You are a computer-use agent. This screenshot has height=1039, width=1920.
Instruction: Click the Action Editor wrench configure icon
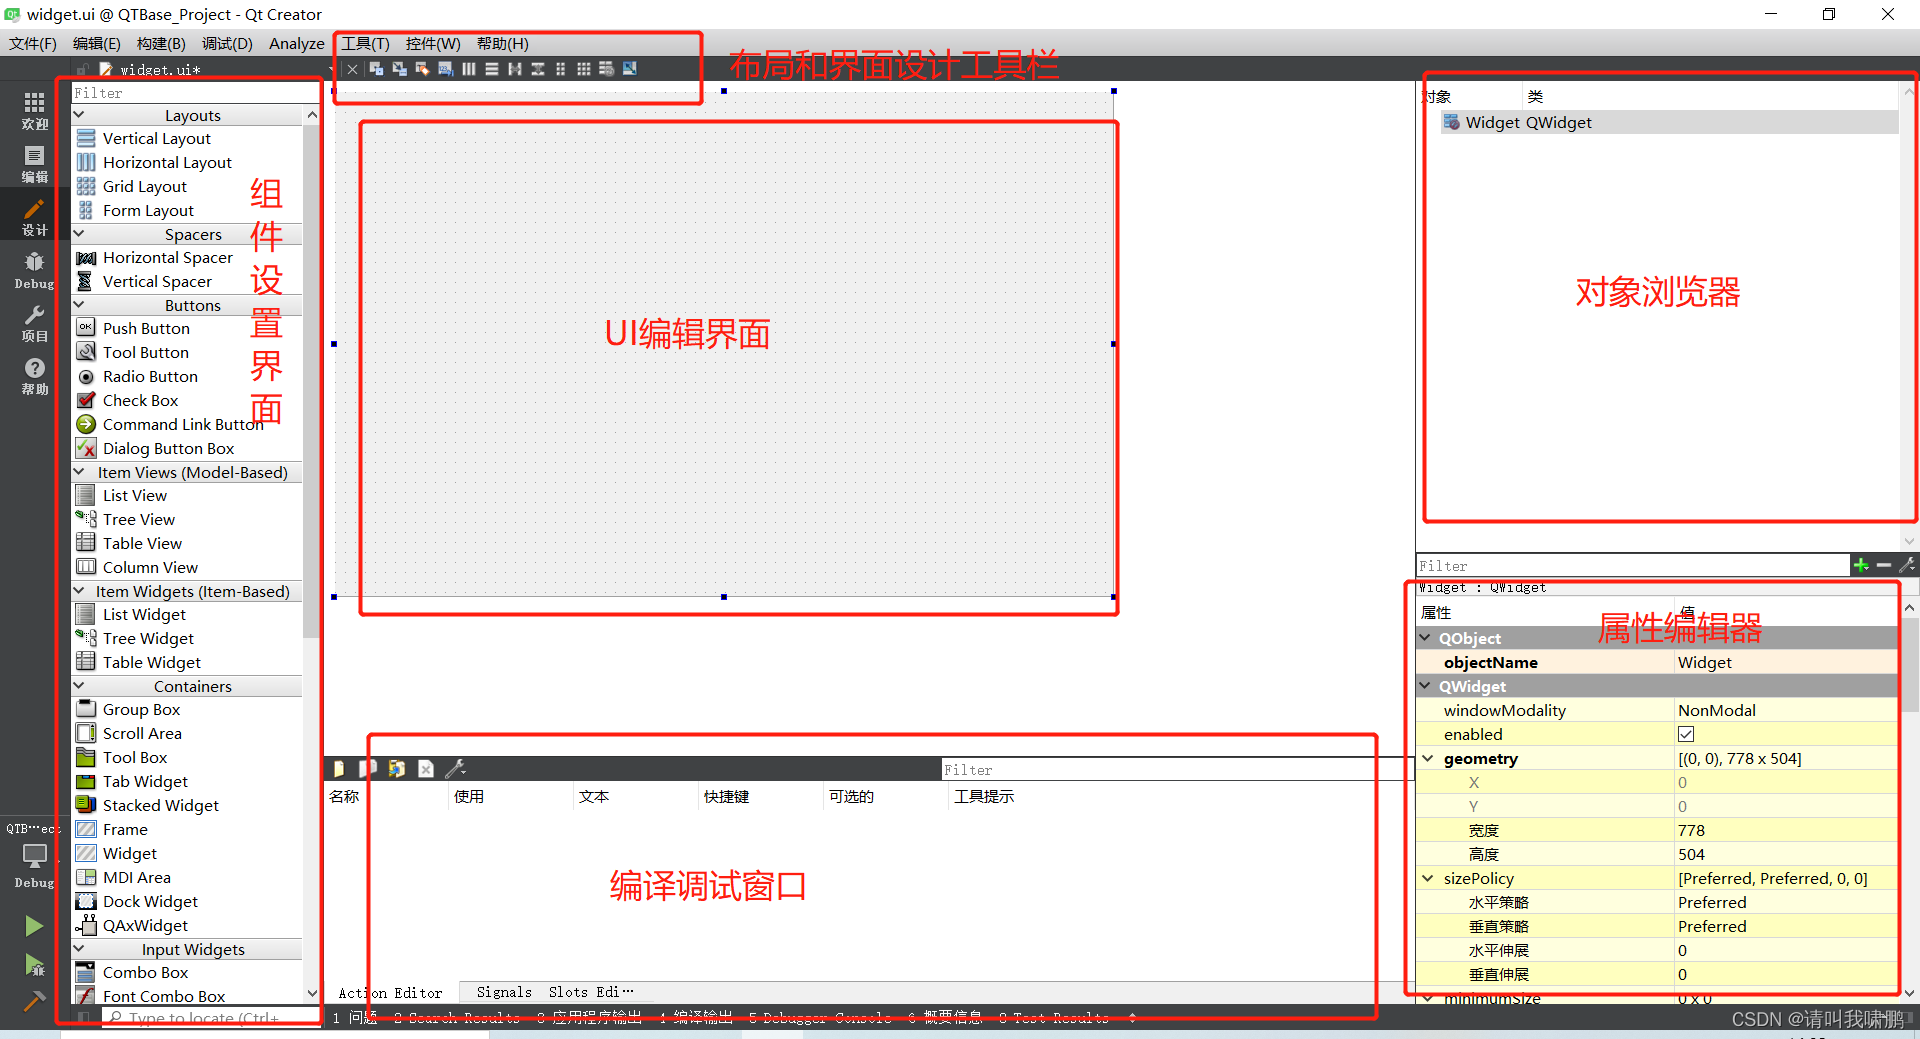[x=455, y=768]
